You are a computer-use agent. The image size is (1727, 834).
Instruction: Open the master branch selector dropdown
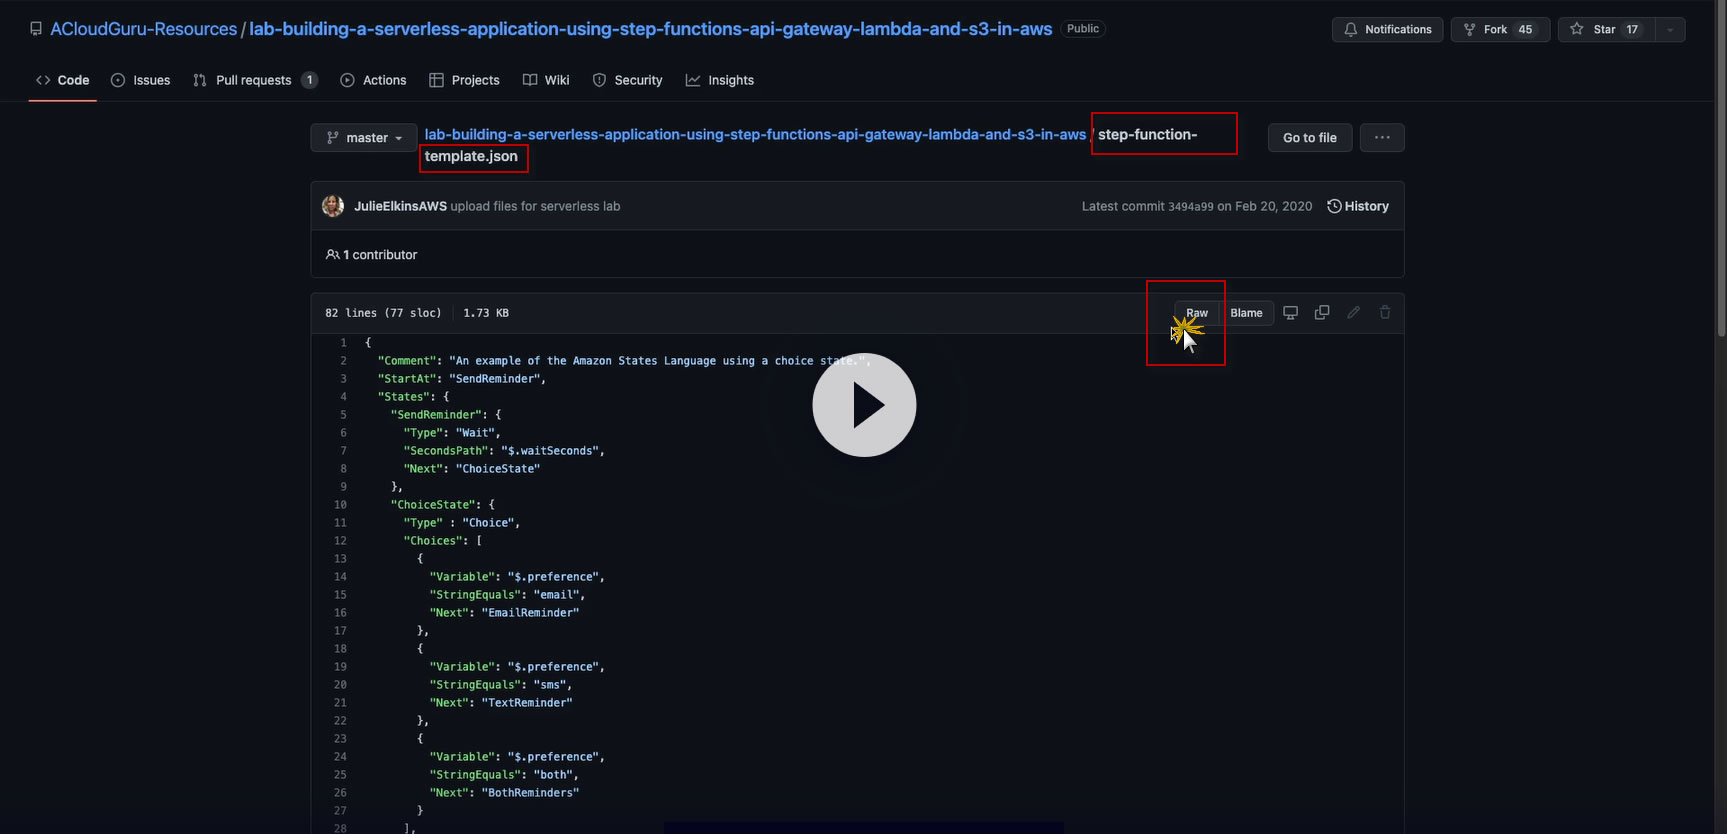[x=364, y=138]
